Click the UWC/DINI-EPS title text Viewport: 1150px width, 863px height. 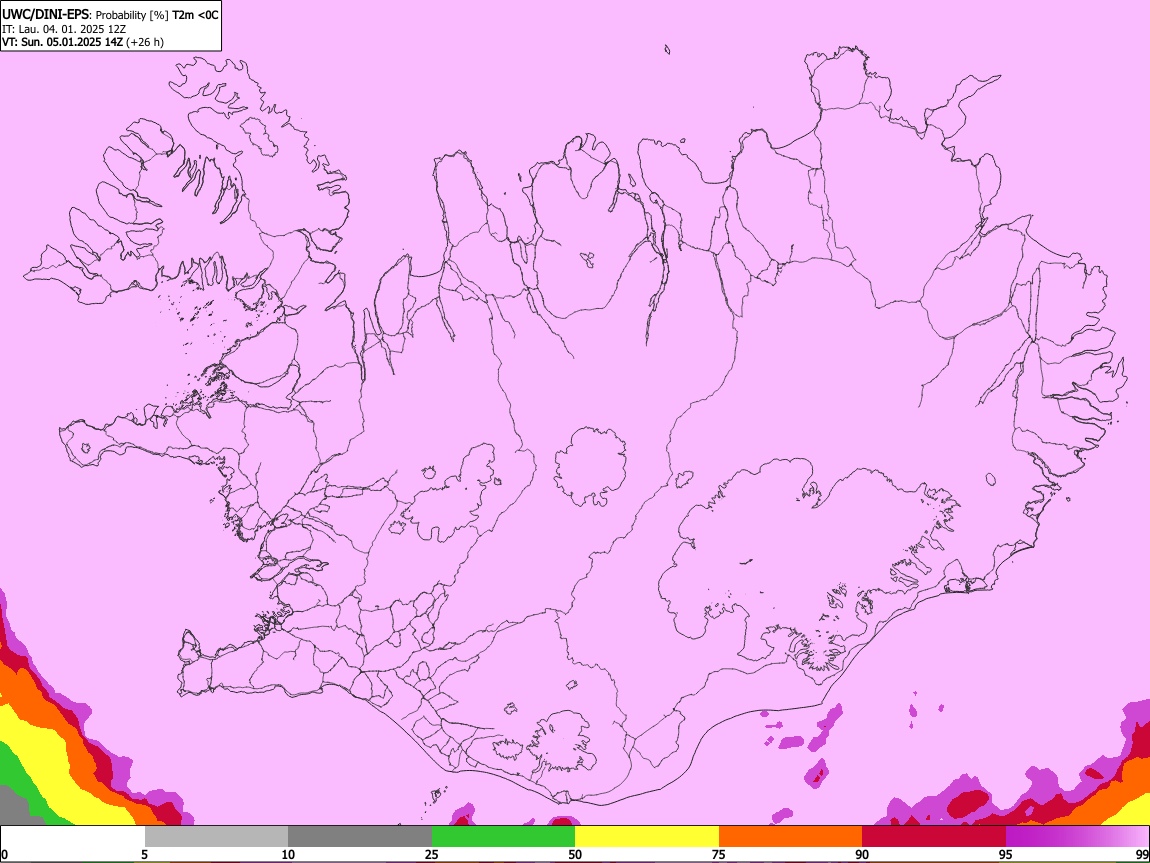click(x=44, y=15)
